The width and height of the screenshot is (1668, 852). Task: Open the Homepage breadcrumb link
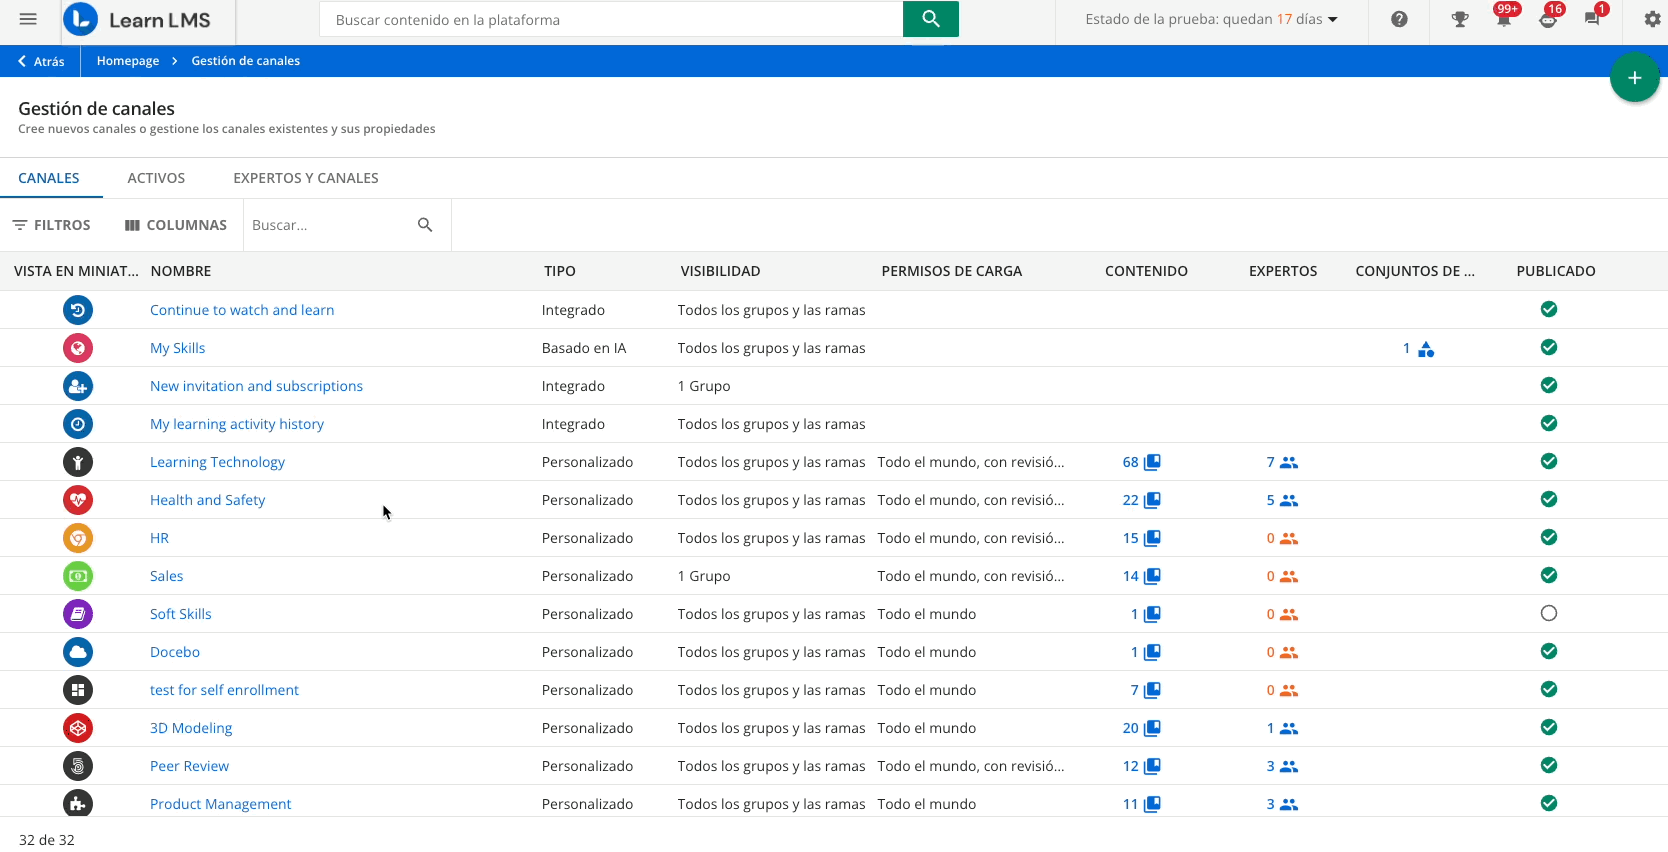[x=128, y=61]
